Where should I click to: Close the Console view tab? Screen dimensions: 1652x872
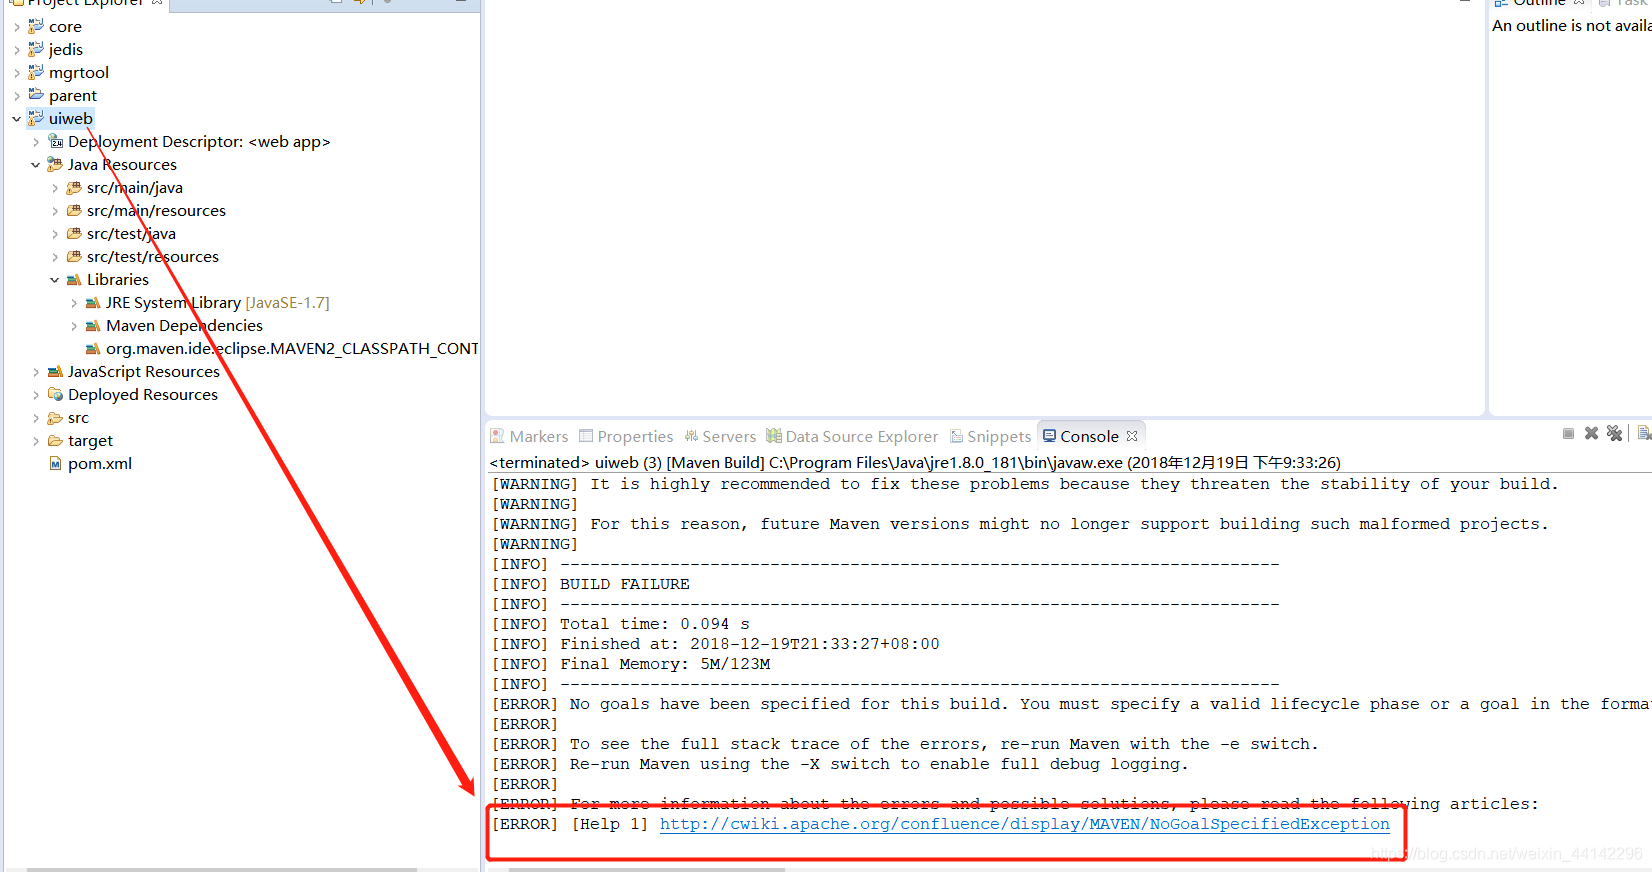coord(1132,436)
